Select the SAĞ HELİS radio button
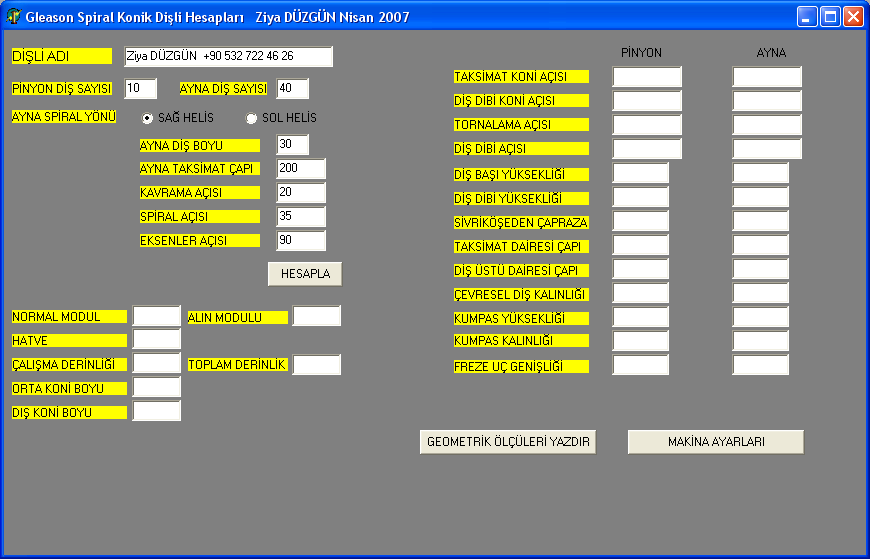The image size is (870, 559). 148,118
